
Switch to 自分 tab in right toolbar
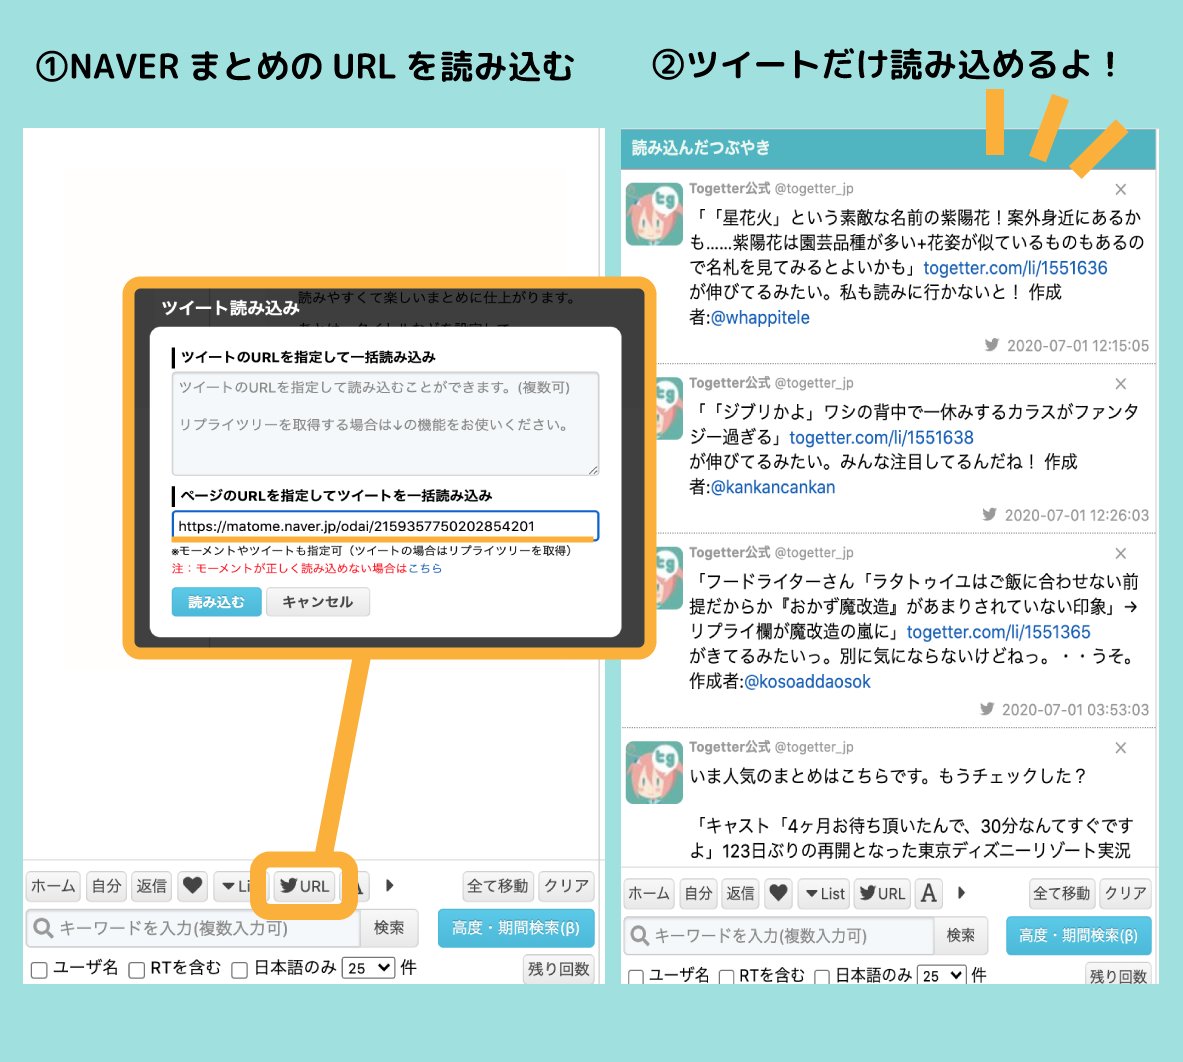(x=698, y=894)
